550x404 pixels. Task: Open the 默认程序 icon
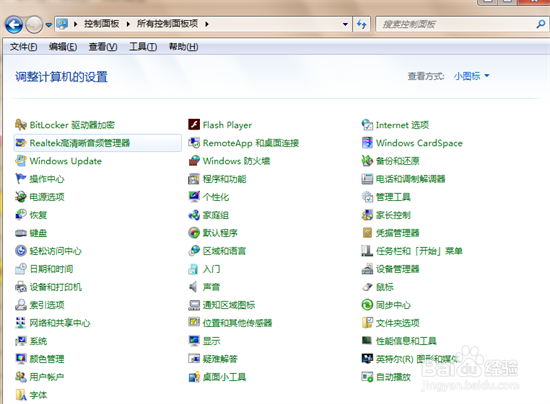194,233
